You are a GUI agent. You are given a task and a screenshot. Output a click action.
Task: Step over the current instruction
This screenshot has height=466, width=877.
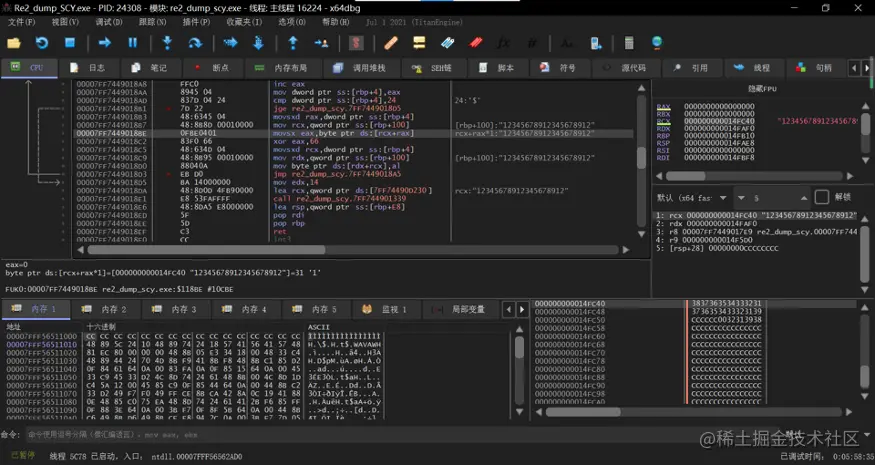point(195,43)
